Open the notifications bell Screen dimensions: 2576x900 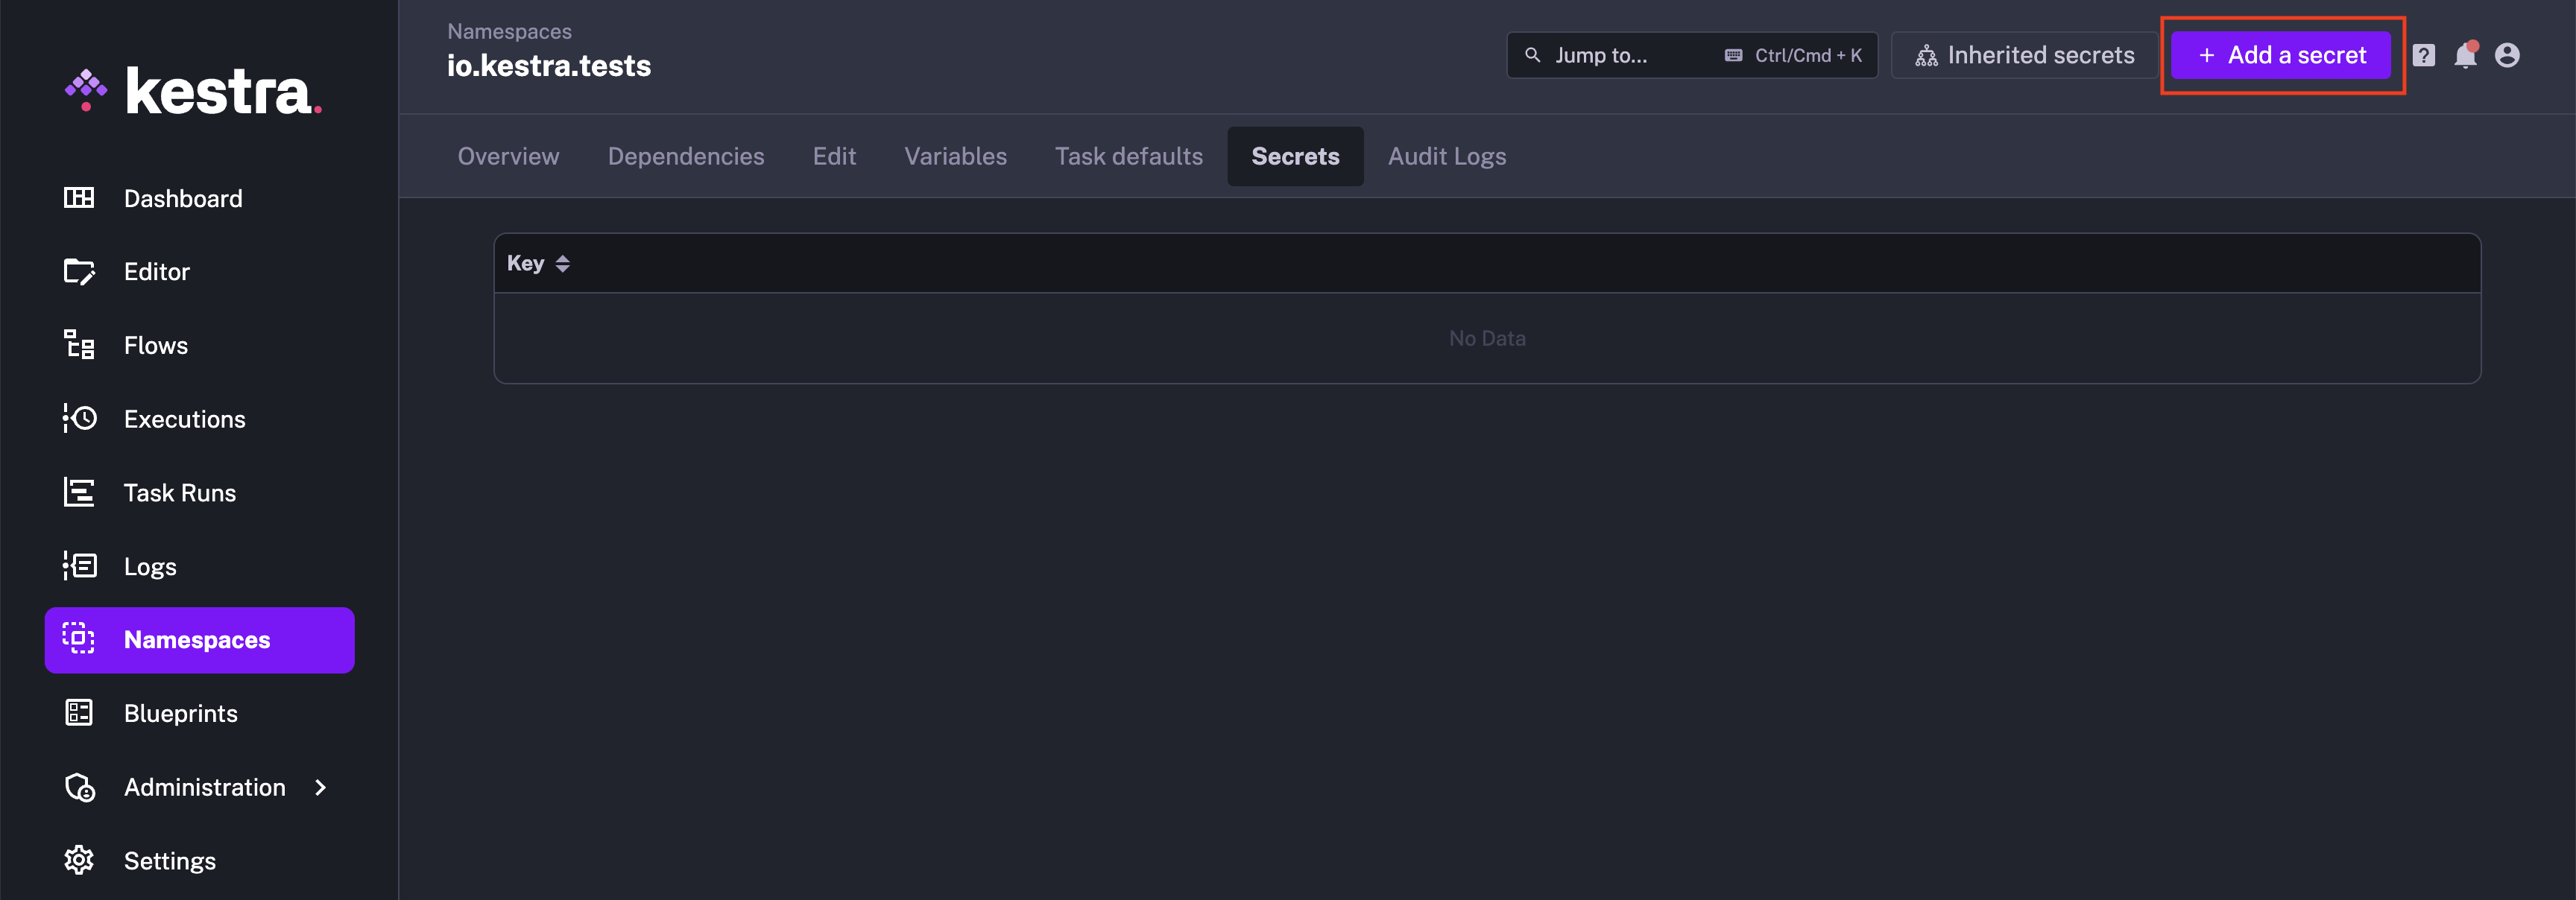point(2467,56)
